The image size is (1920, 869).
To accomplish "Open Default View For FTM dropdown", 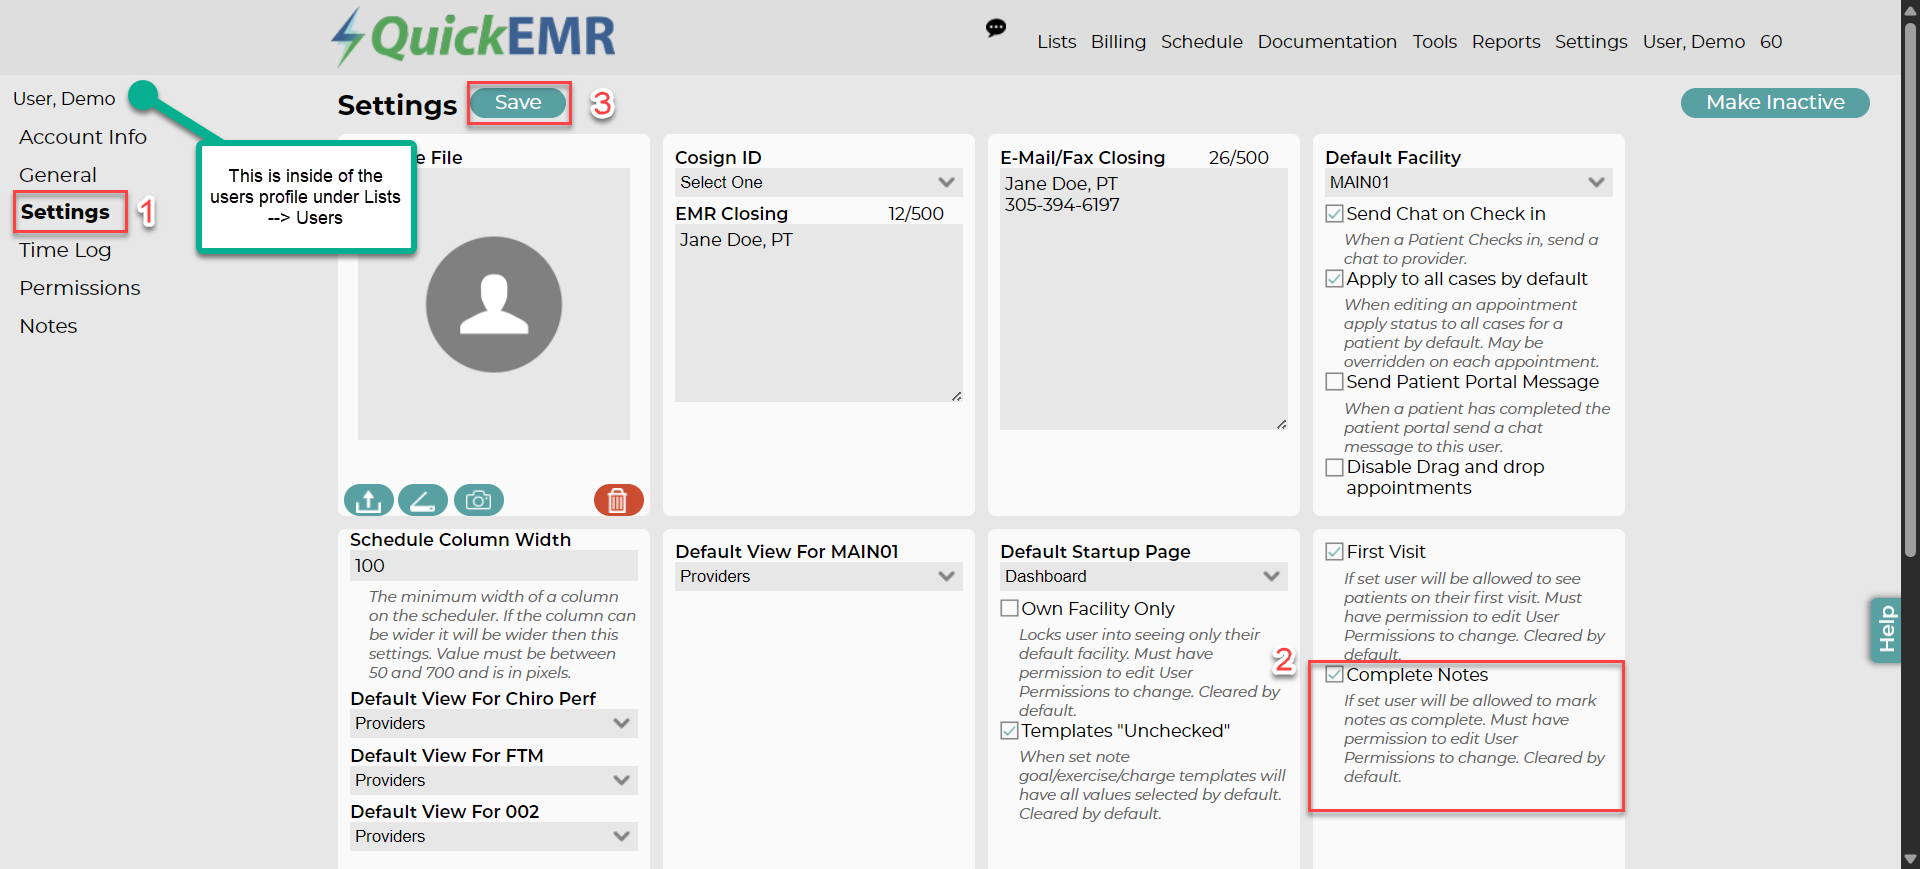I will point(494,781).
